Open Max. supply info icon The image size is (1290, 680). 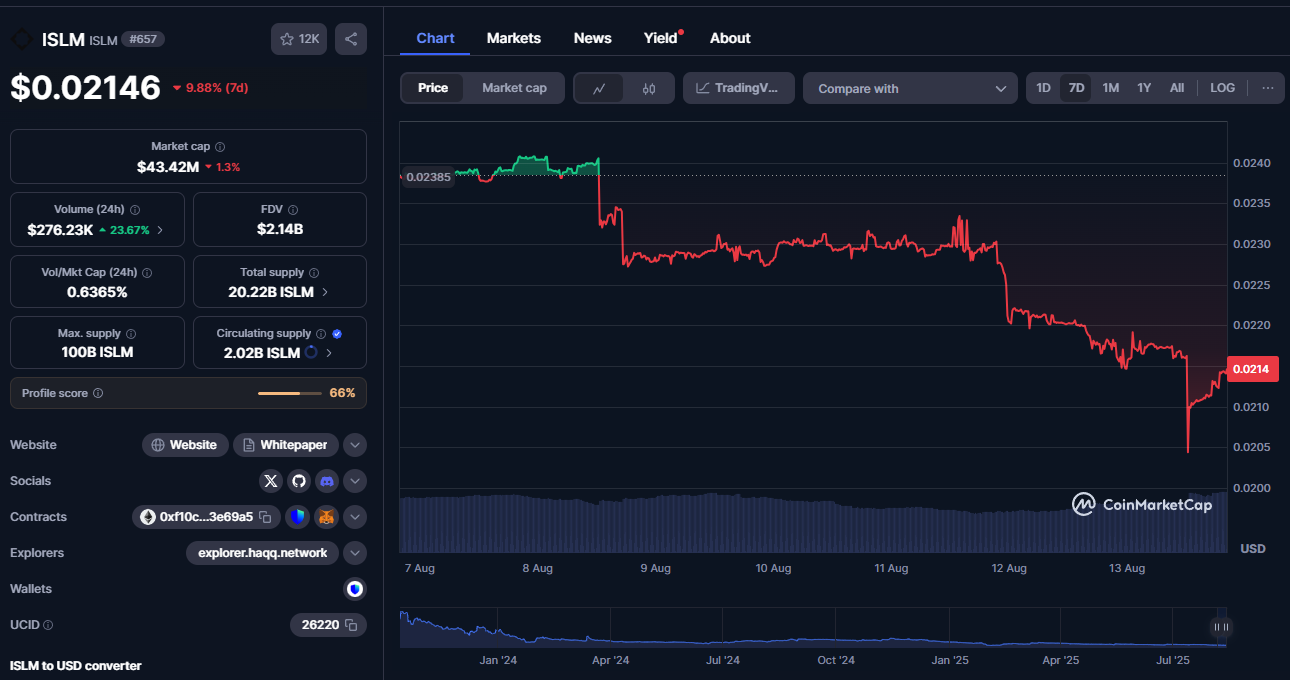[x=131, y=334]
